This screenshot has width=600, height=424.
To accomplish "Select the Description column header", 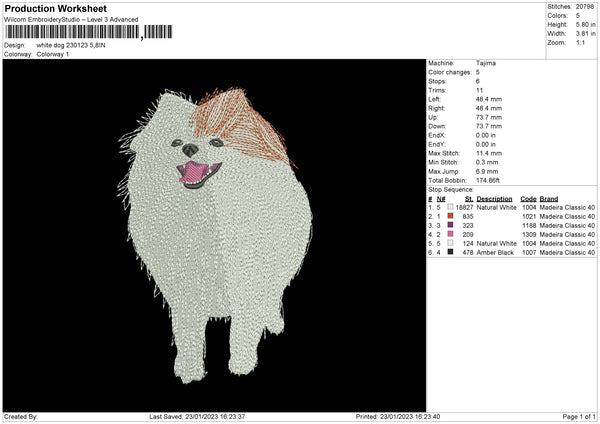I will click(x=495, y=198).
